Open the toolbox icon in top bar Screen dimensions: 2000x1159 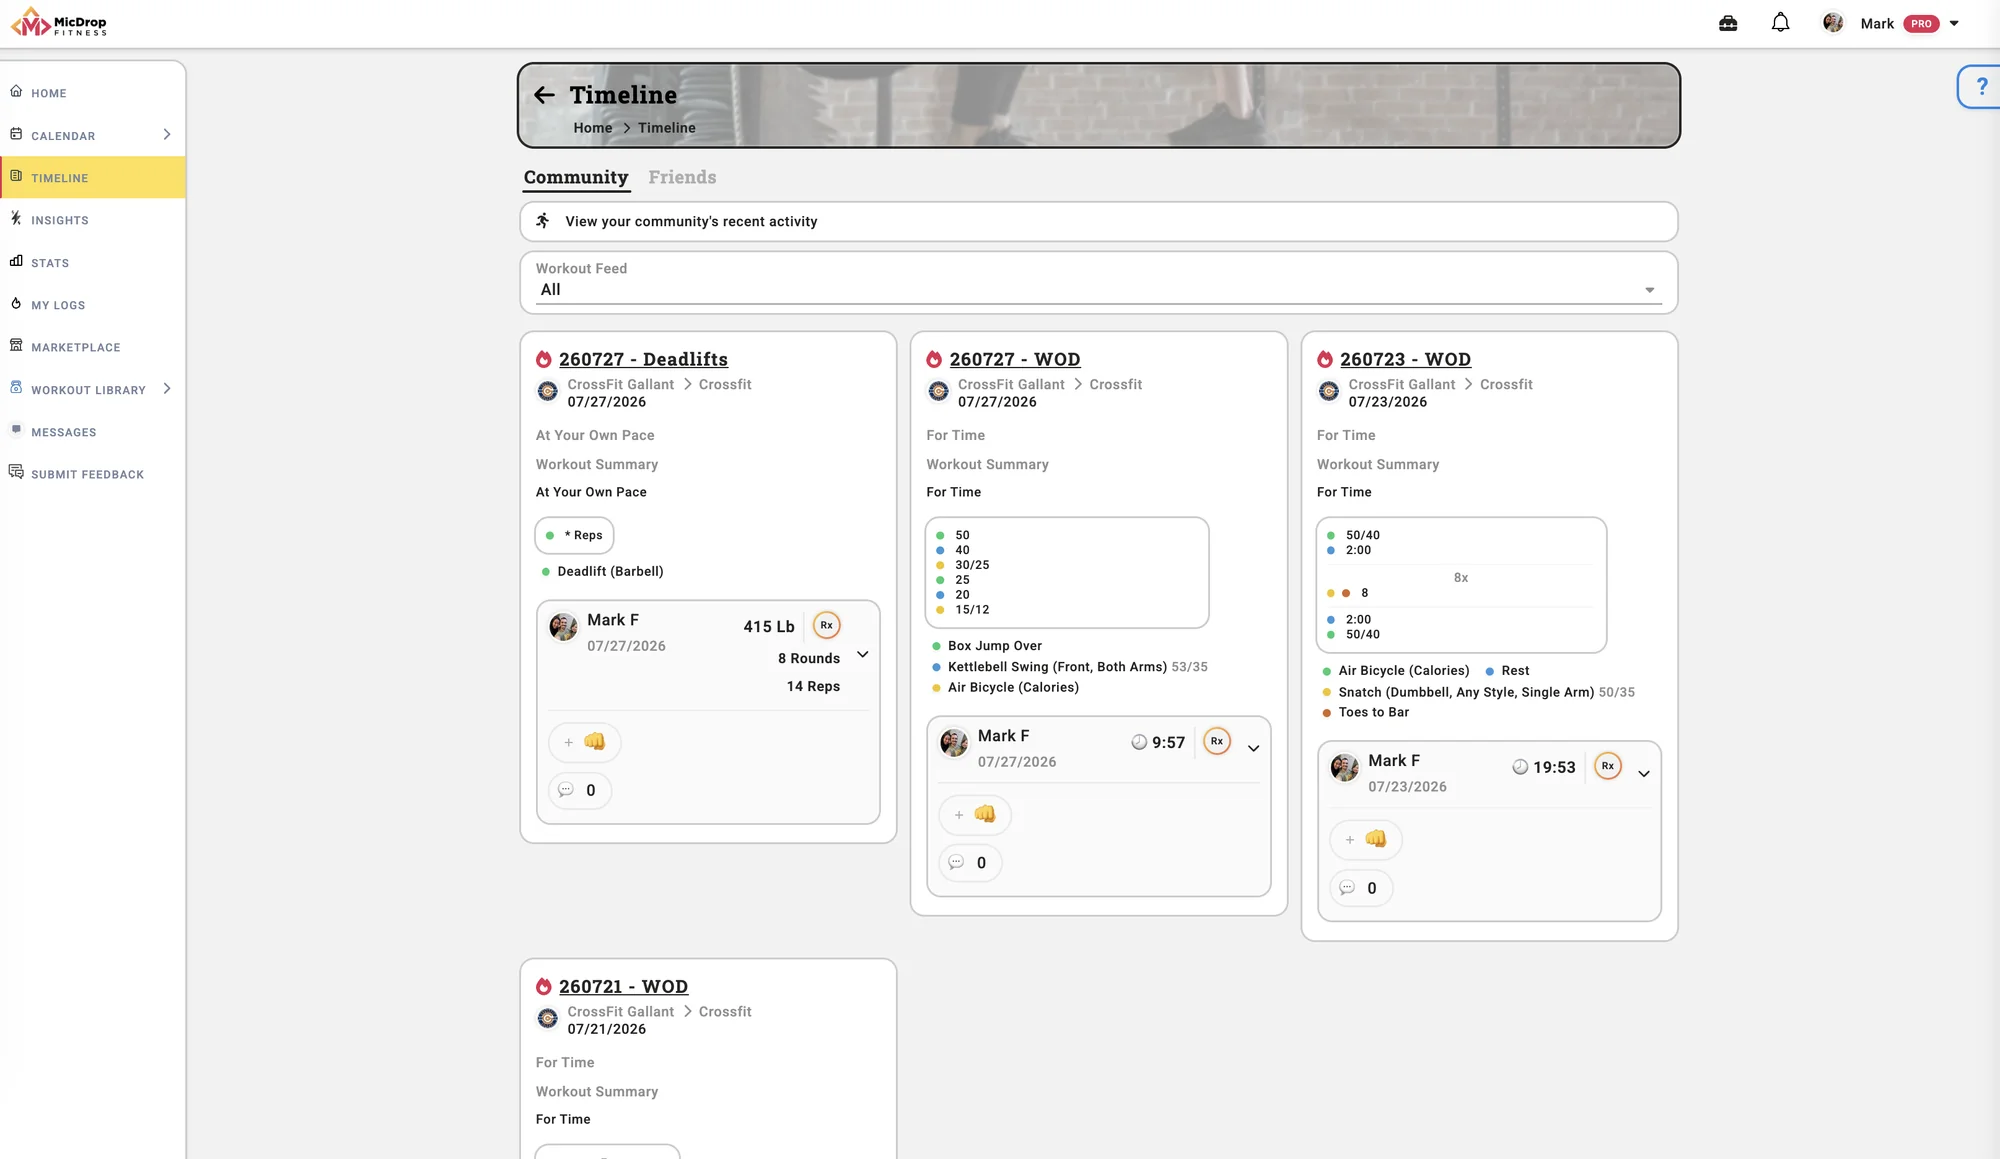tap(1728, 23)
